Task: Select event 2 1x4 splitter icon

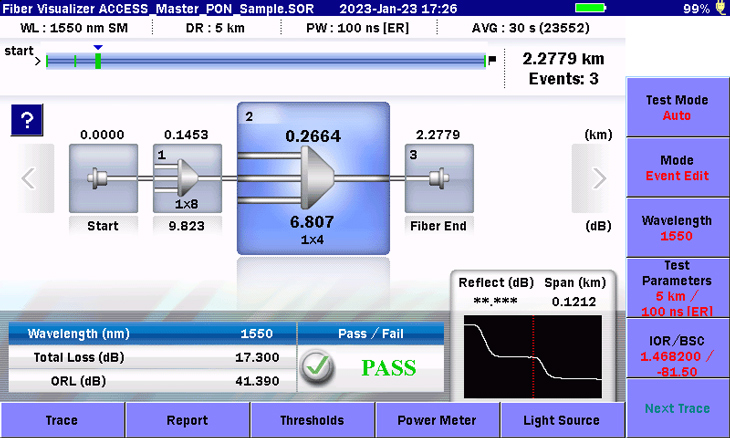Action: [x=313, y=178]
